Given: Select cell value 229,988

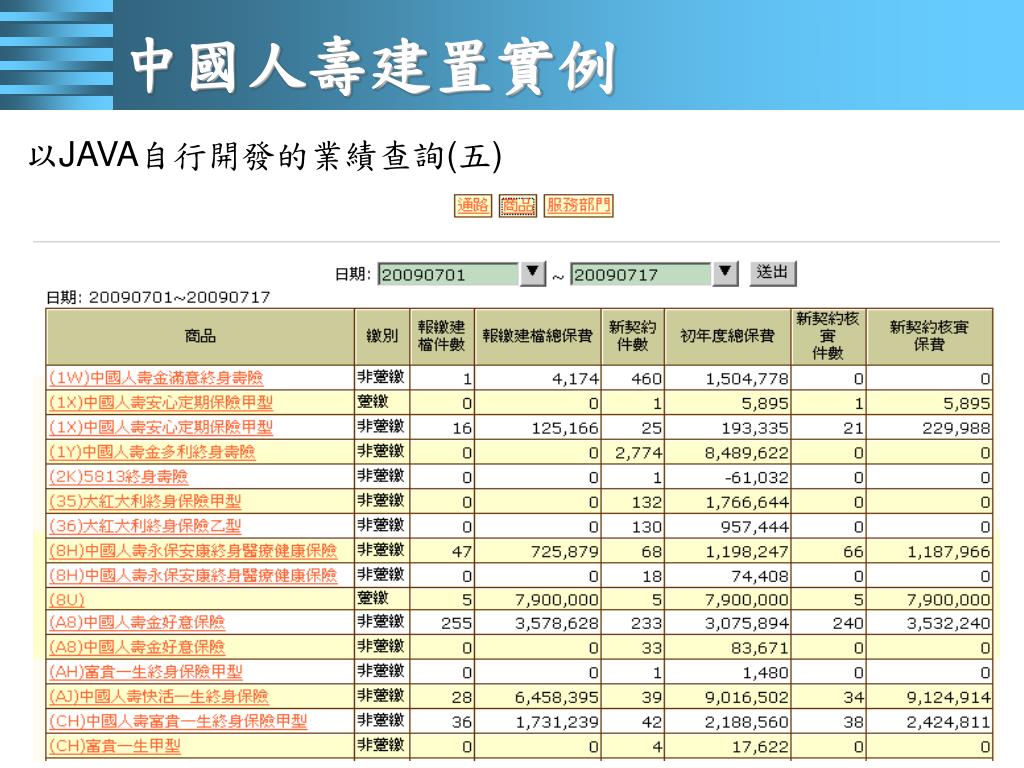Looking at the screenshot, I should coord(957,428).
